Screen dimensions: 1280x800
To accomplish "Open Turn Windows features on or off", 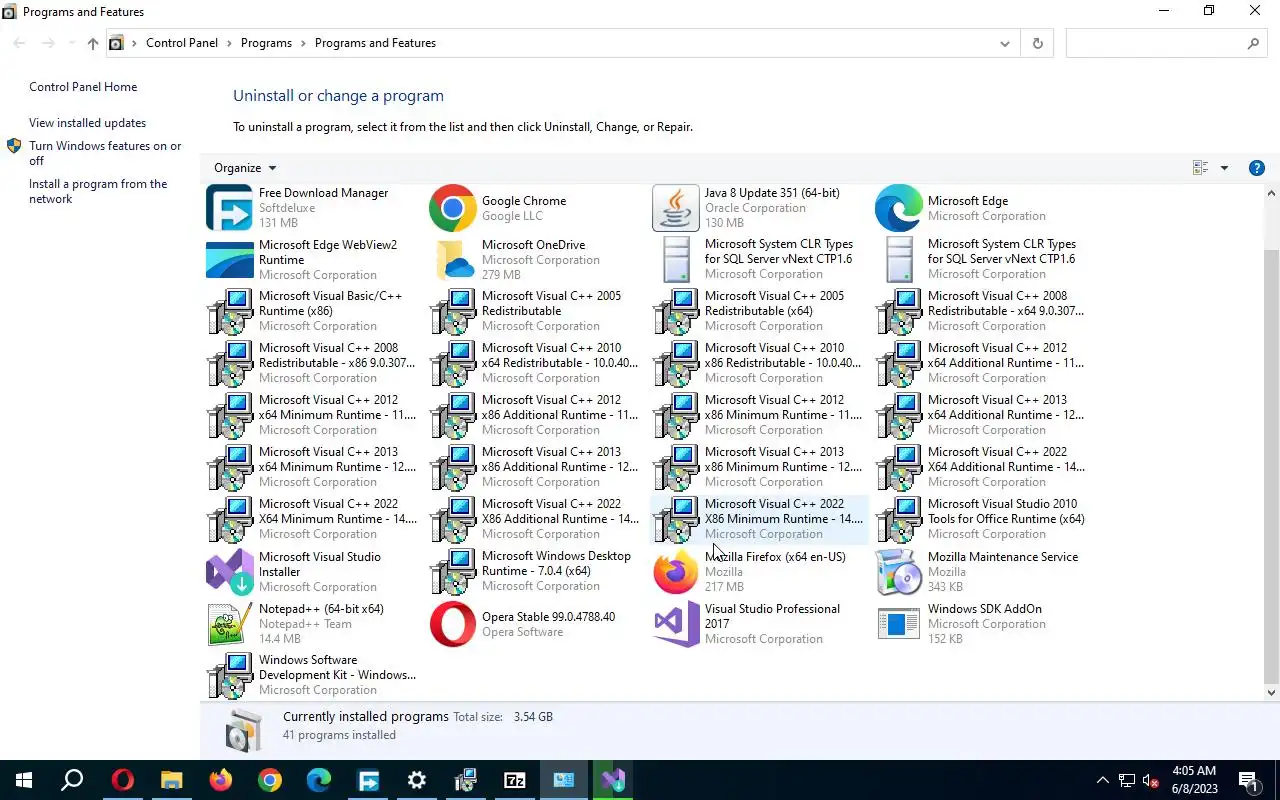I will 105,153.
